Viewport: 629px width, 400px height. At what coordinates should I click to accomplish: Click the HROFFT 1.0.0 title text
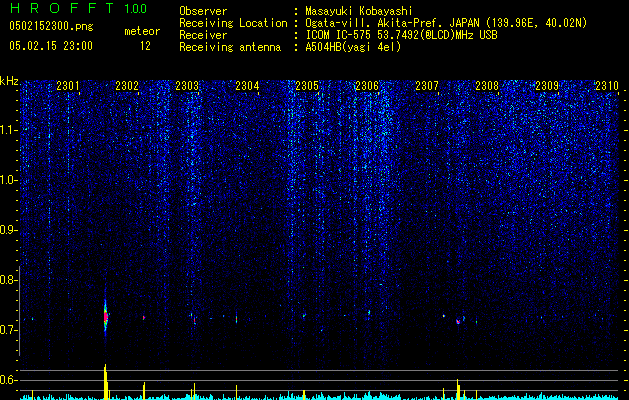[78, 8]
